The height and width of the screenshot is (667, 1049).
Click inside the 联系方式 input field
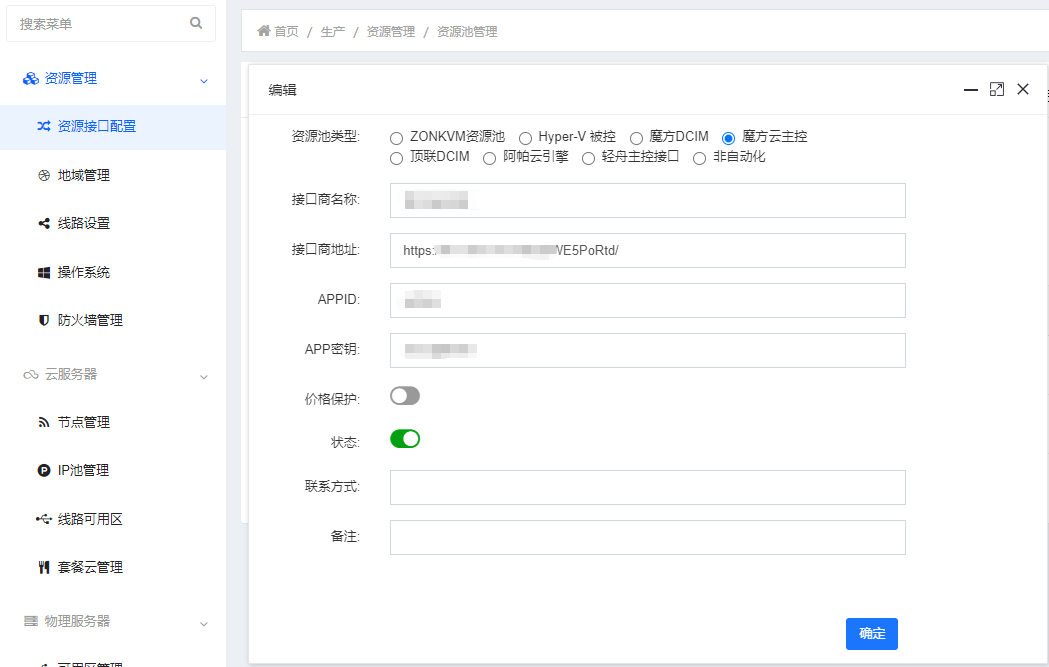(647, 487)
